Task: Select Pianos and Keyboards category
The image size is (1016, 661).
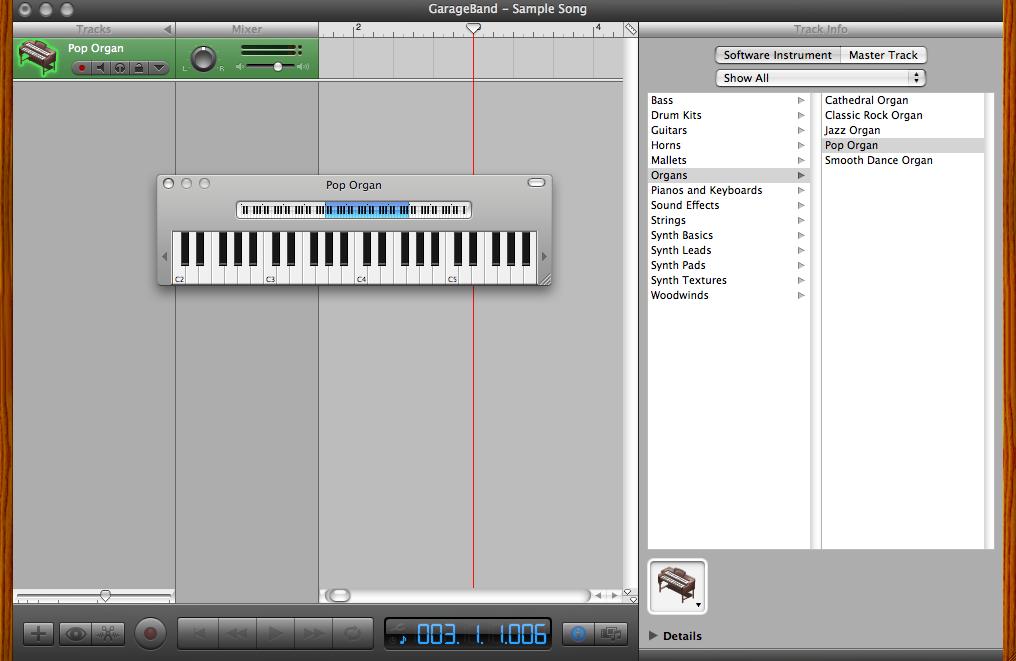Action: 729,190
